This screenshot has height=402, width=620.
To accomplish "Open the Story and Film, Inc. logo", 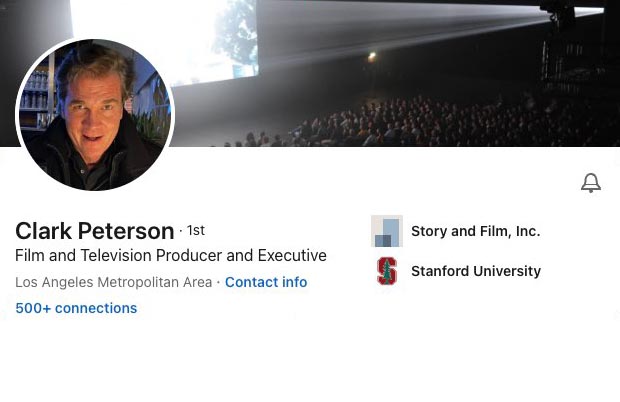I will (x=386, y=231).
